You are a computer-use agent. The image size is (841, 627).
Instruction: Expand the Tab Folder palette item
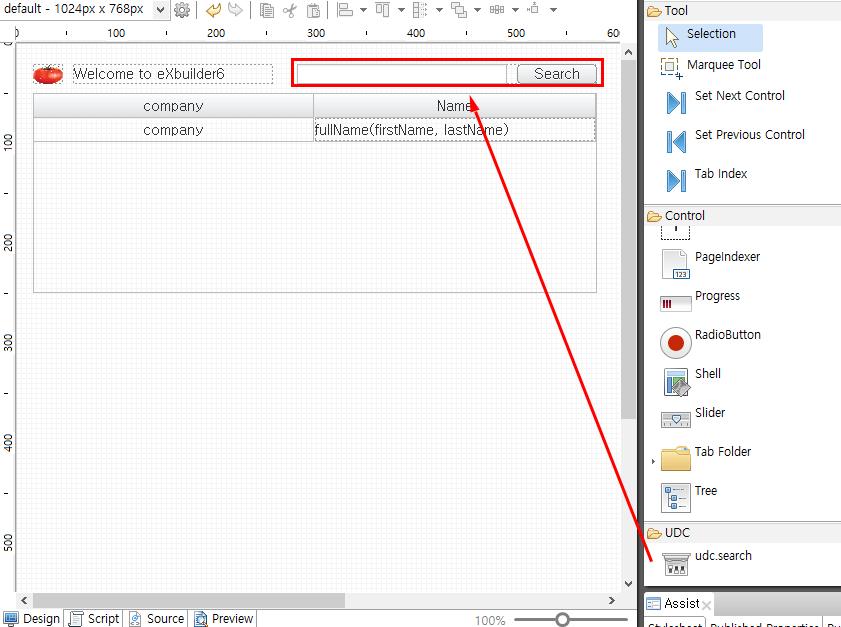click(653, 461)
